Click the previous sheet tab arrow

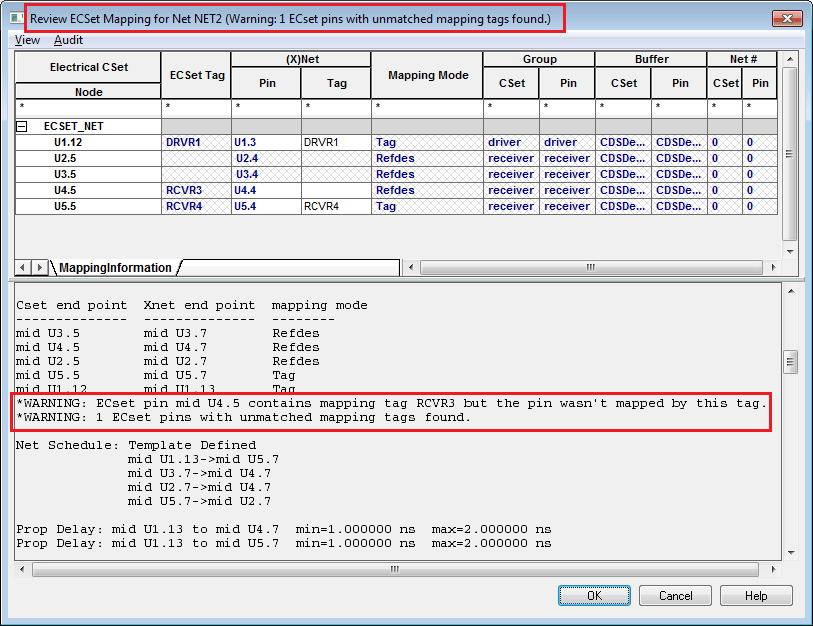22,268
